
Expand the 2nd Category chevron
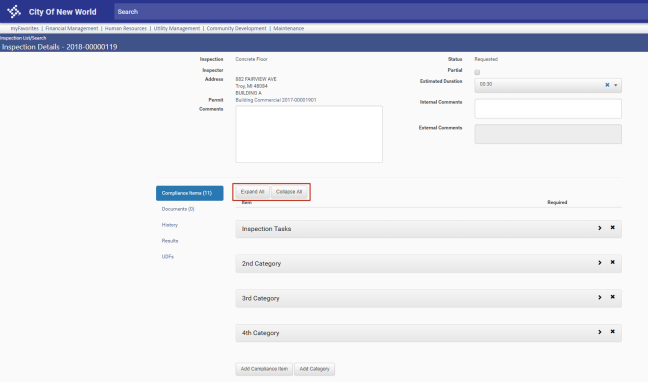pyautogui.click(x=600, y=263)
